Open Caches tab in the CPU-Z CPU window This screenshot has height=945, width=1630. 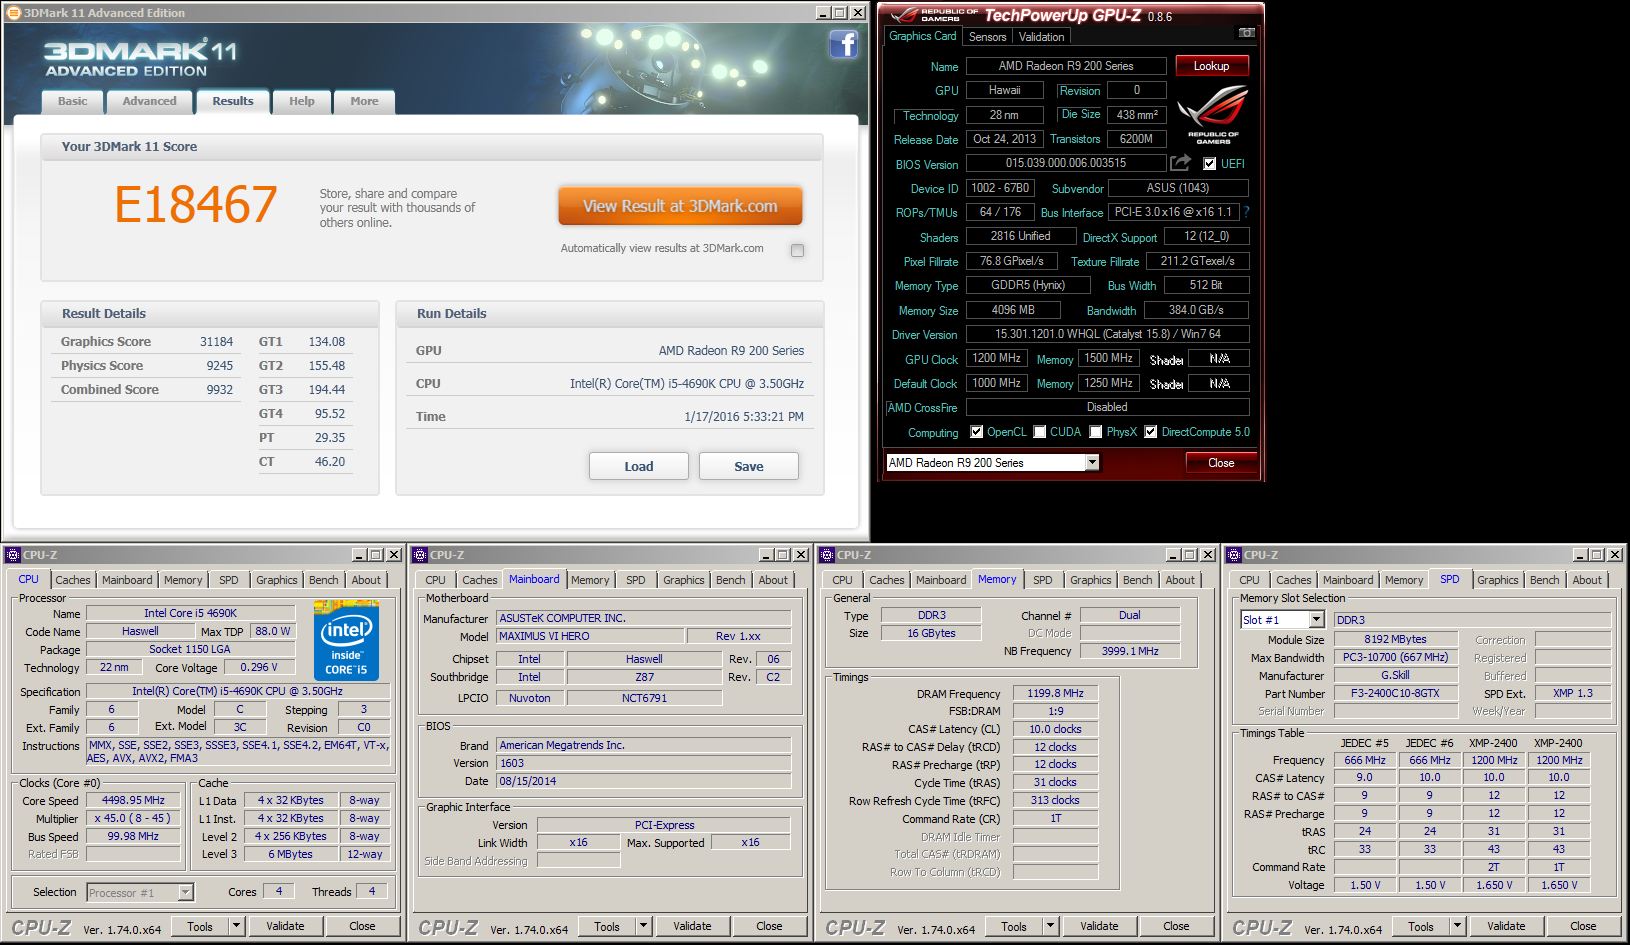73,580
